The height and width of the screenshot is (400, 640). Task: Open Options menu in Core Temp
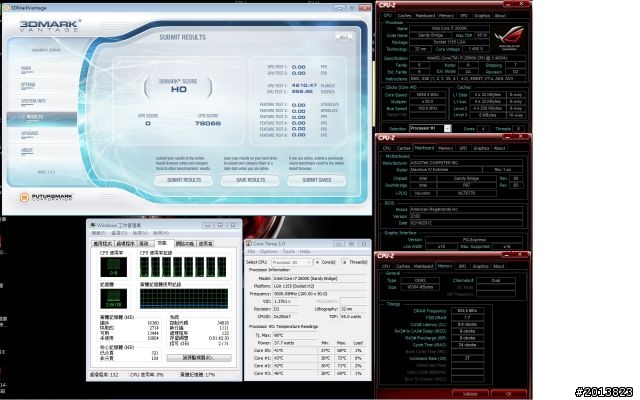click(269, 251)
